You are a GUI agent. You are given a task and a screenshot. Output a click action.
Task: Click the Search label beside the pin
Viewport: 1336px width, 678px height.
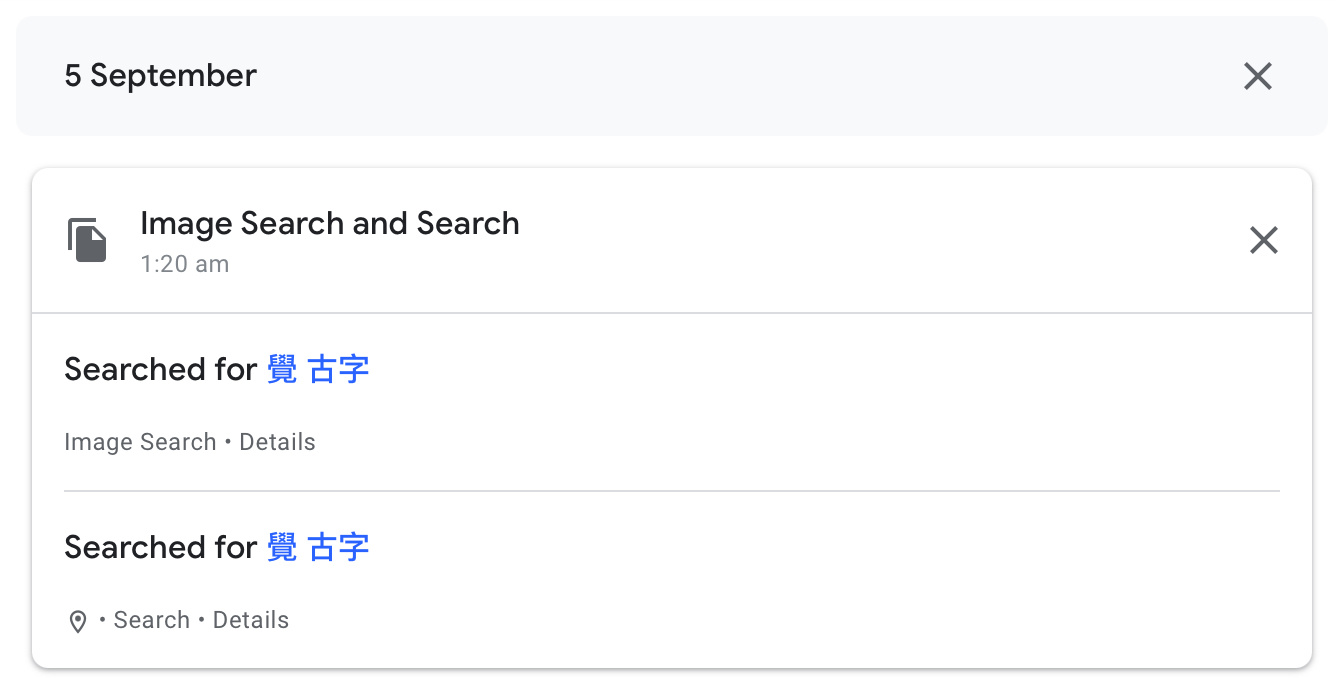point(152,620)
